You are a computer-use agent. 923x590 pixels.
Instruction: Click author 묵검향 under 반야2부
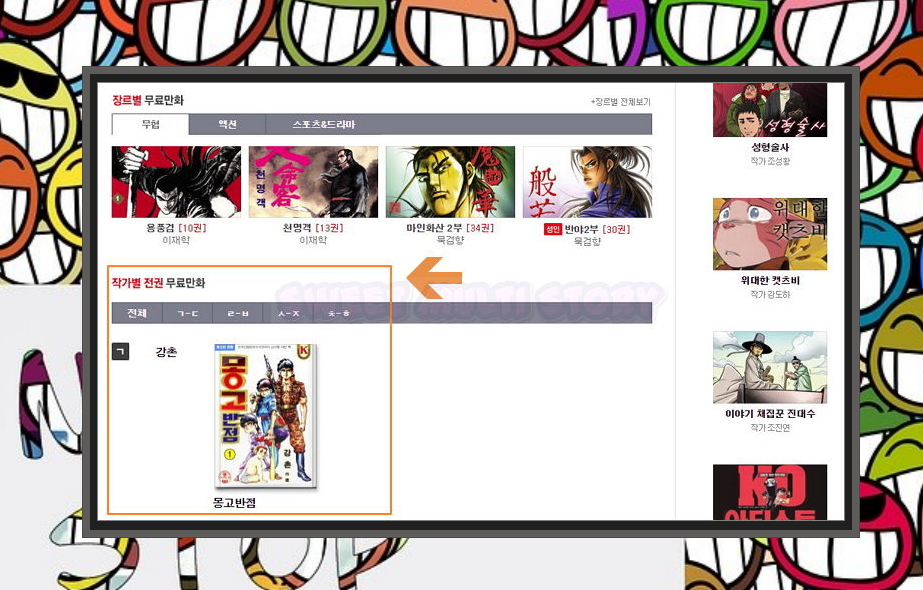[587, 241]
